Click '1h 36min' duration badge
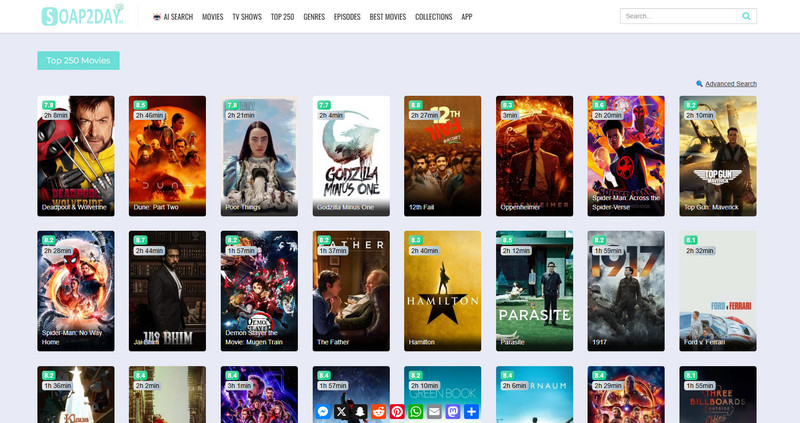The height and width of the screenshot is (423, 800). pos(57,386)
